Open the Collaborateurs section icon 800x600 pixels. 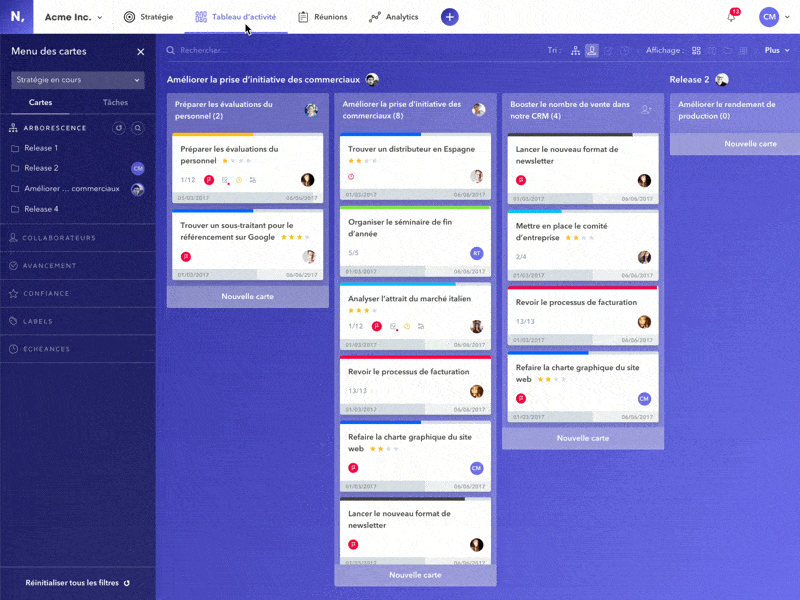point(14,237)
